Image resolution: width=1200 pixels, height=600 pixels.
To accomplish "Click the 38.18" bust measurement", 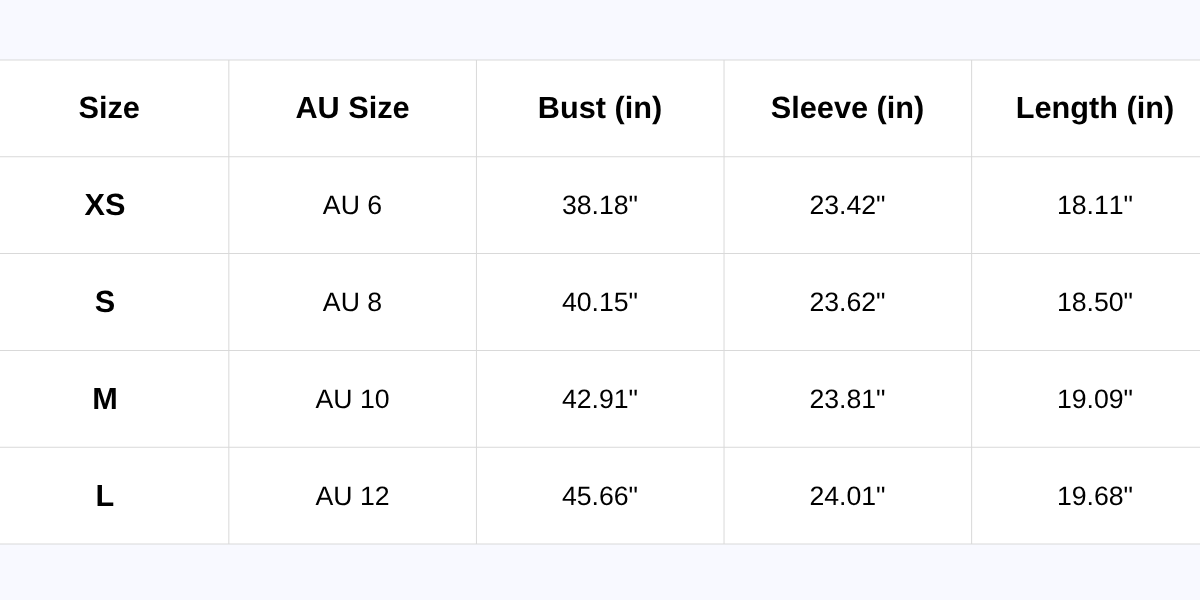I will click(x=600, y=205).
